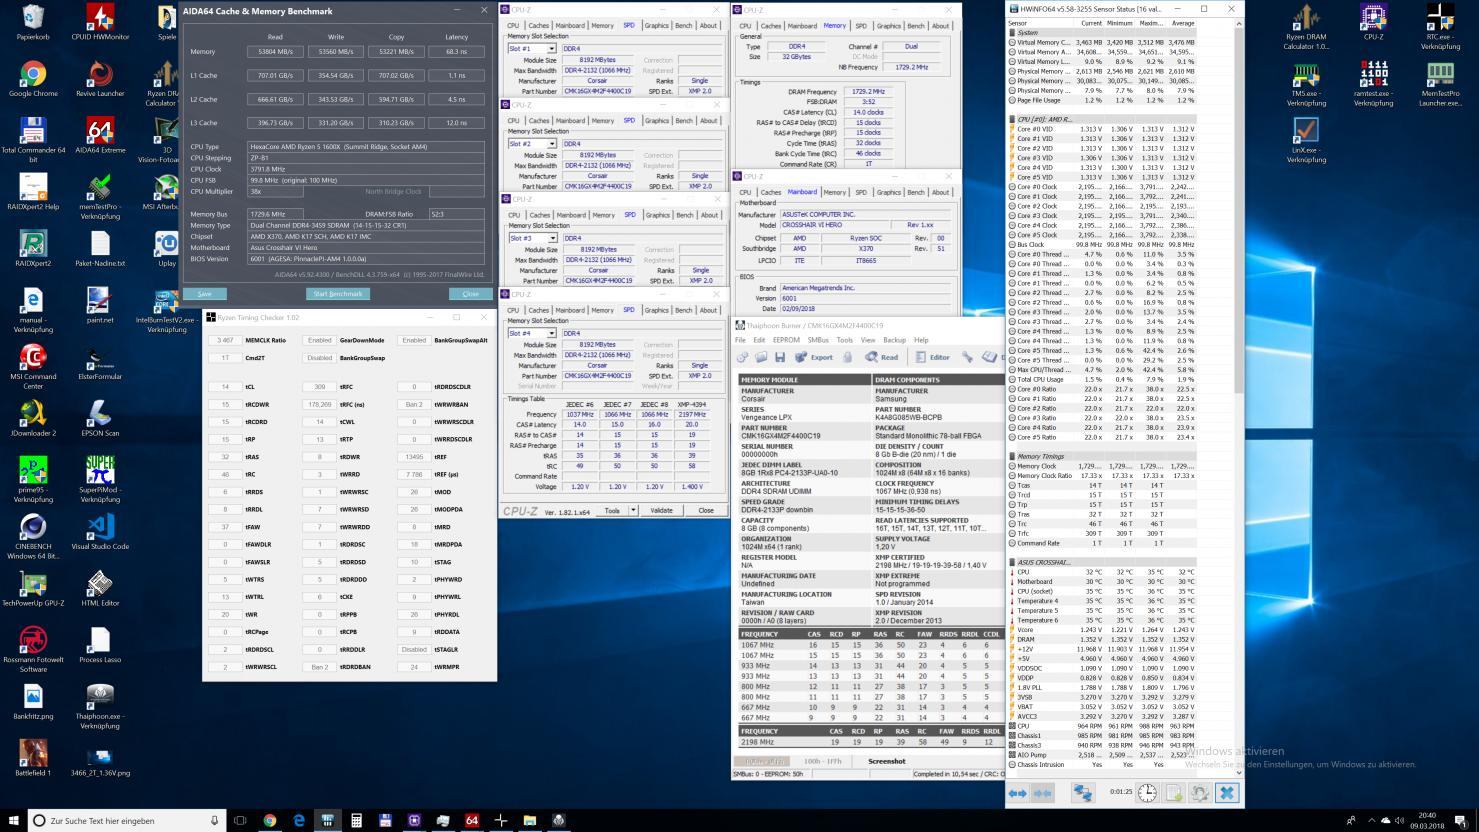Click the tCL value field in Ryzen Timing Checker
Screen dimensions: 1479x832
(x=225, y=386)
